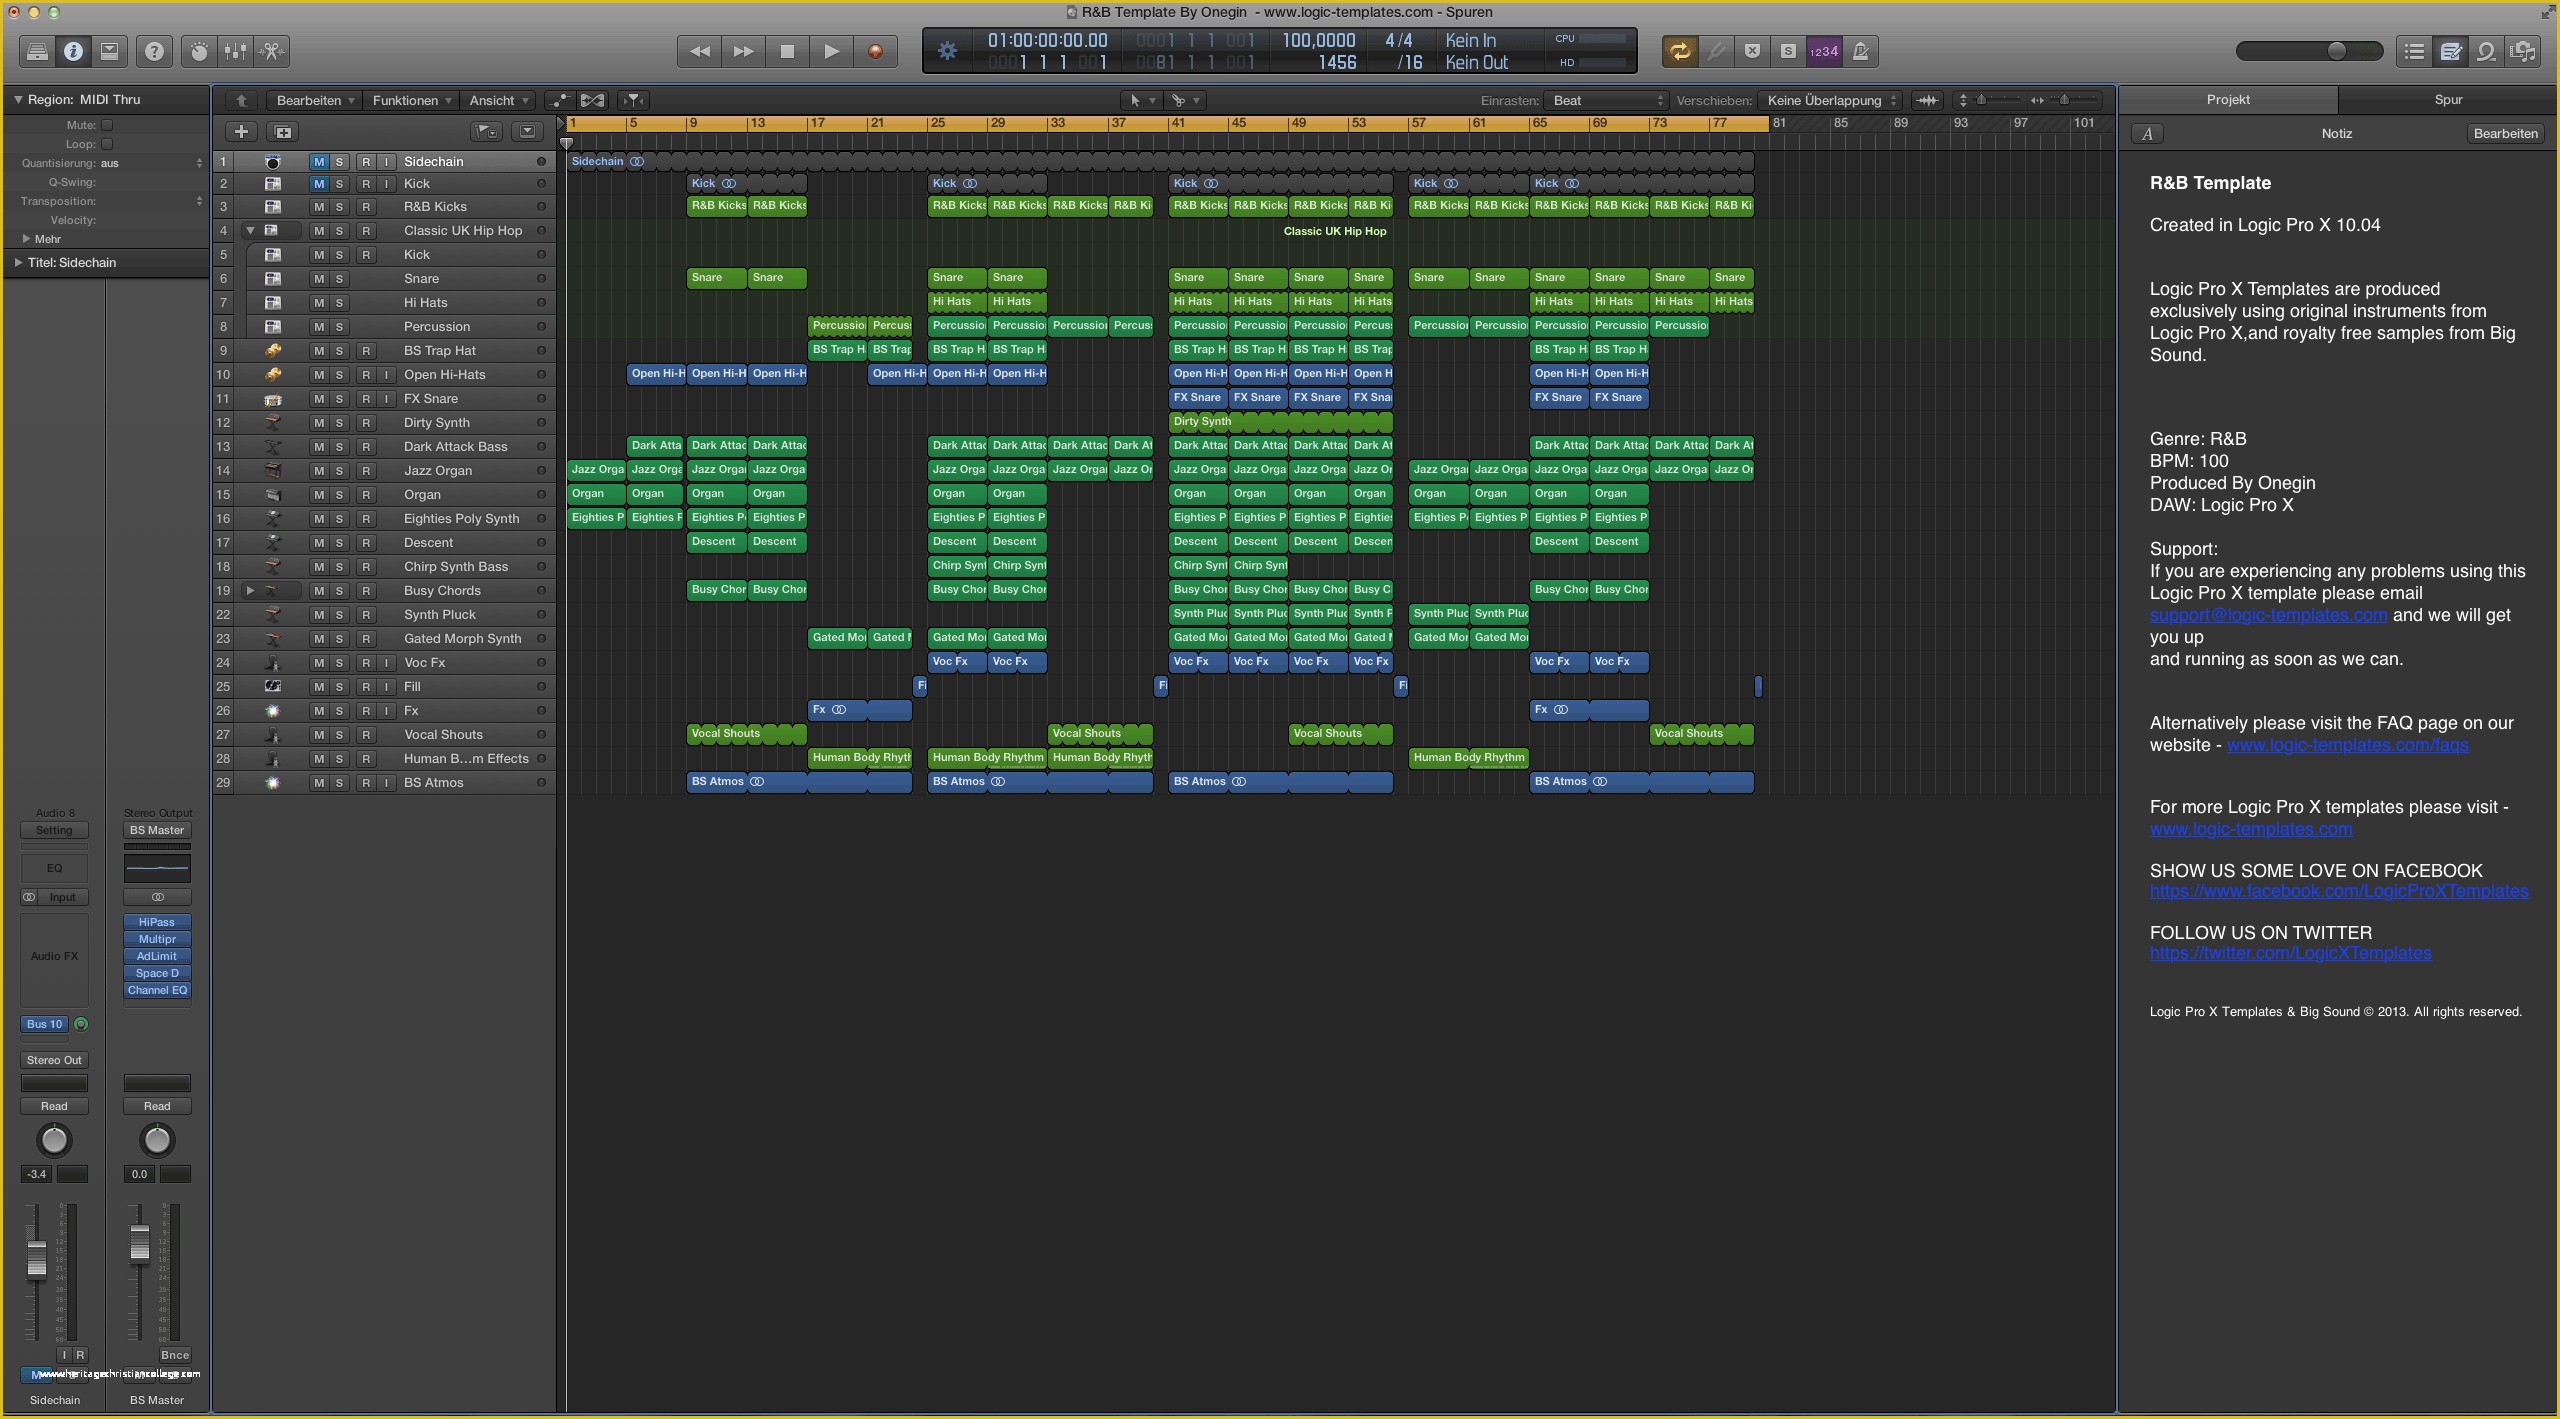Screen dimensions: 2560x1419
Task: Open Verschieben Keine Überlappung dropdown
Action: 1830,100
